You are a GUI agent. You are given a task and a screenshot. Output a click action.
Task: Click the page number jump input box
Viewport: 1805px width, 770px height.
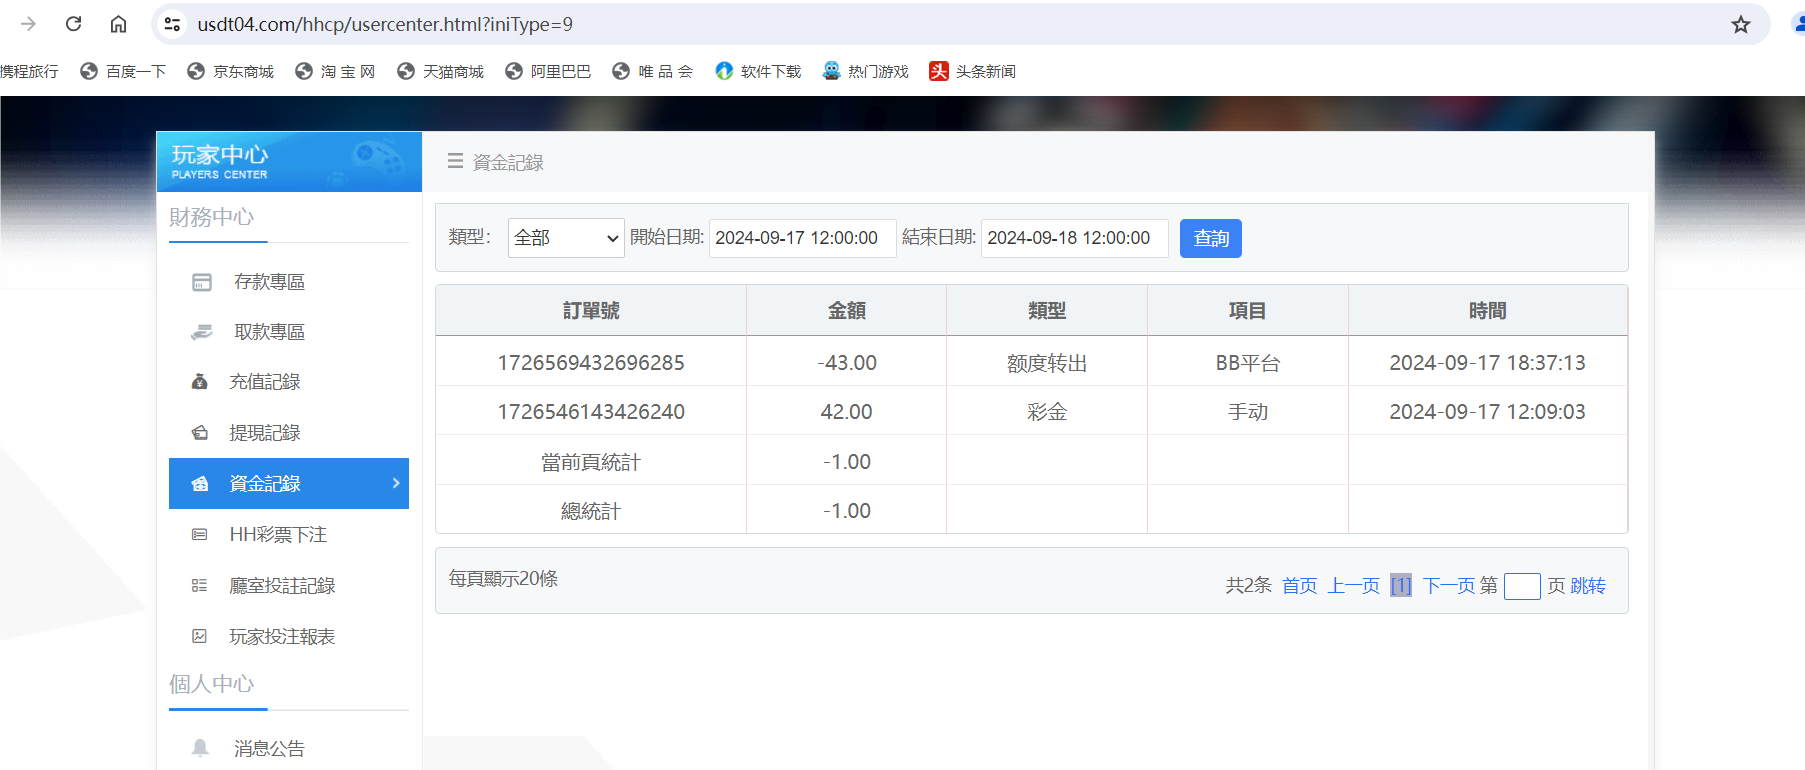point(1521,586)
